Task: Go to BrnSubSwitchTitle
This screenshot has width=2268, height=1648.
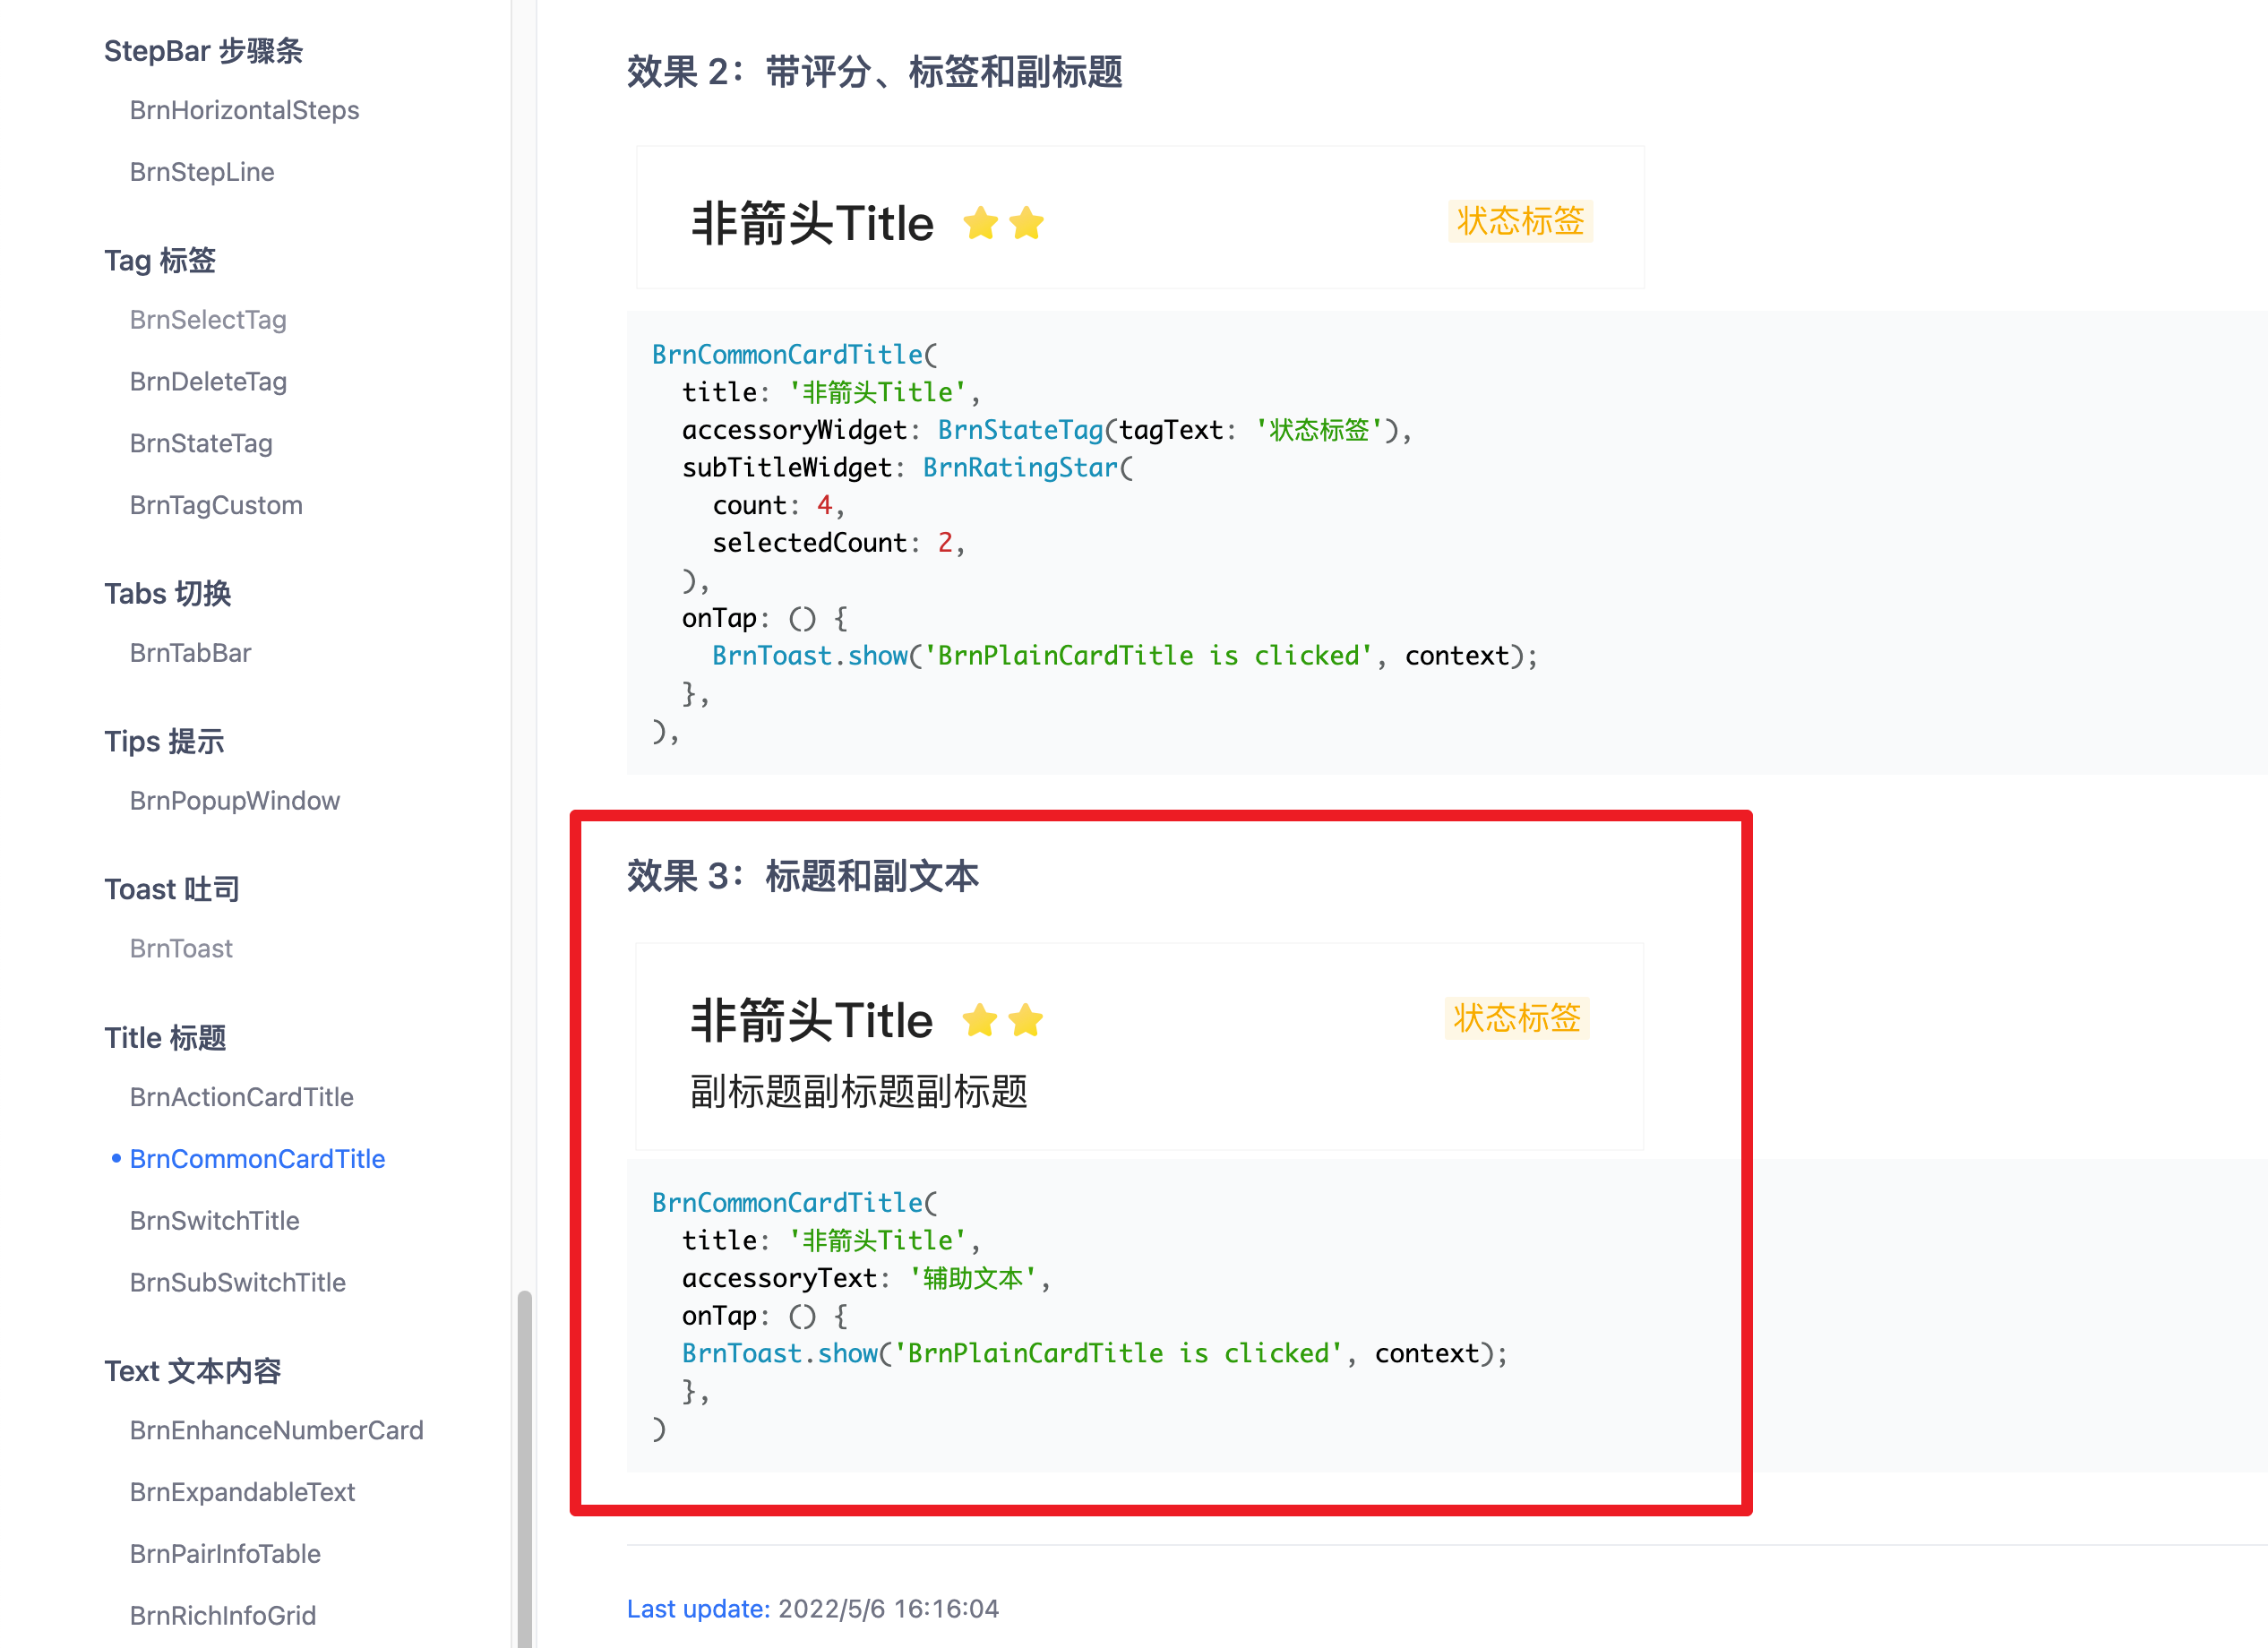Action: 238,1283
